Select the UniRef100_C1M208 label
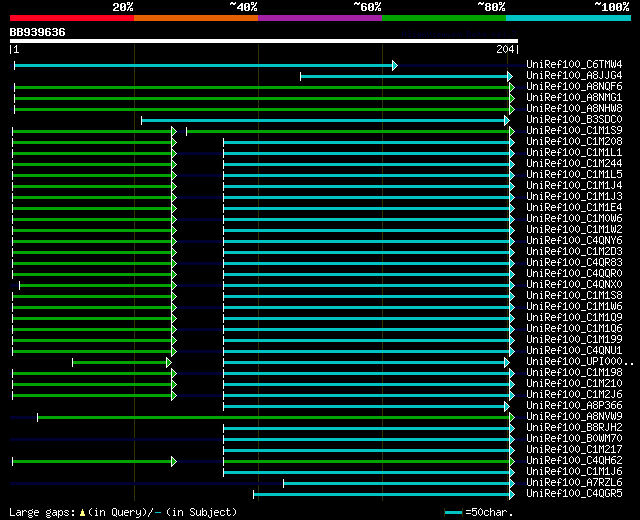This screenshot has width=640, height=520. pos(574,141)
